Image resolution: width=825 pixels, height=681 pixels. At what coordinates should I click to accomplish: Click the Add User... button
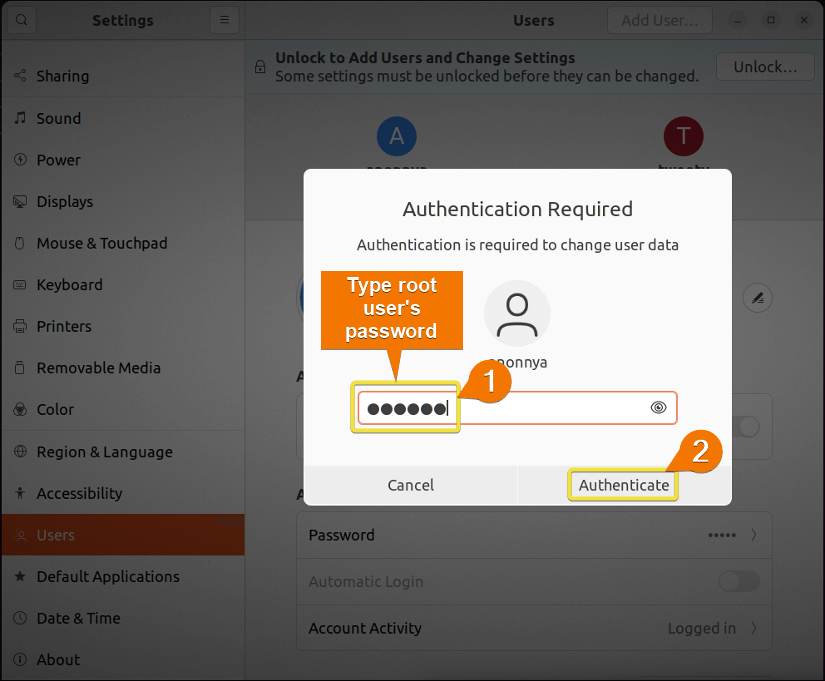coord(660,20)
